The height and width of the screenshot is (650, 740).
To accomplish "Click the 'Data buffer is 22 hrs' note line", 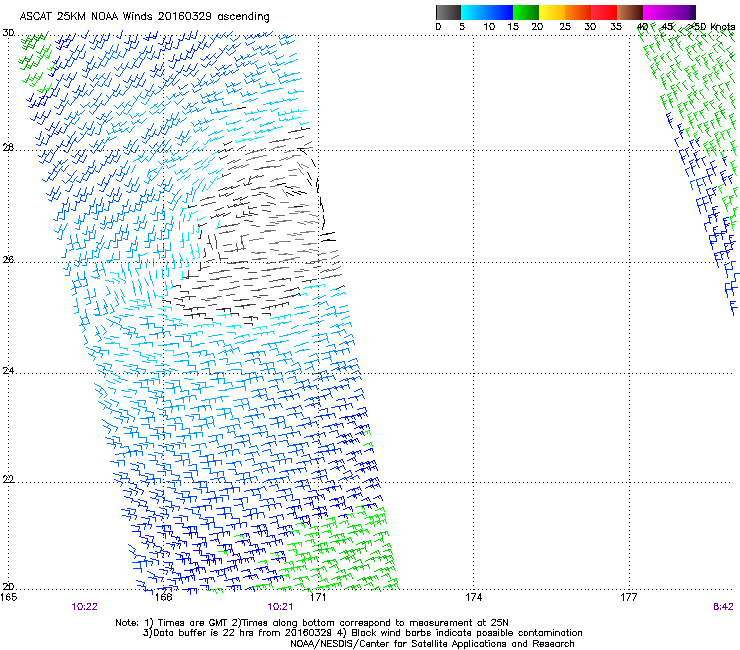I will coord(362,633).
